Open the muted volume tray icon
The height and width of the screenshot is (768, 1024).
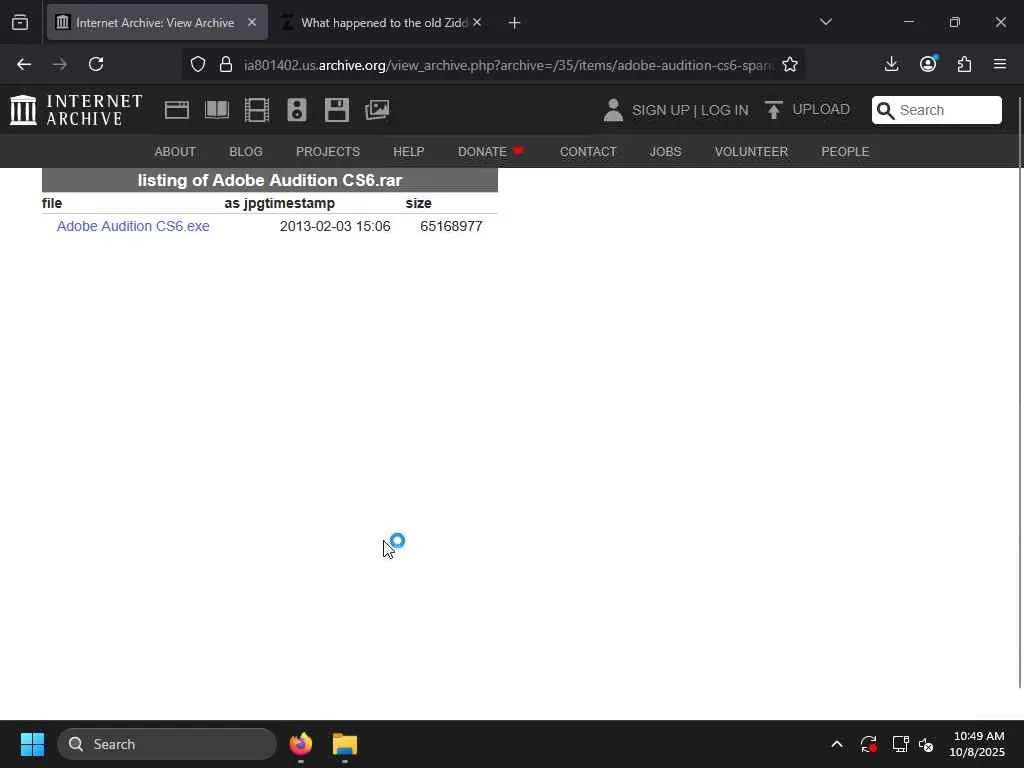point(926,744)
